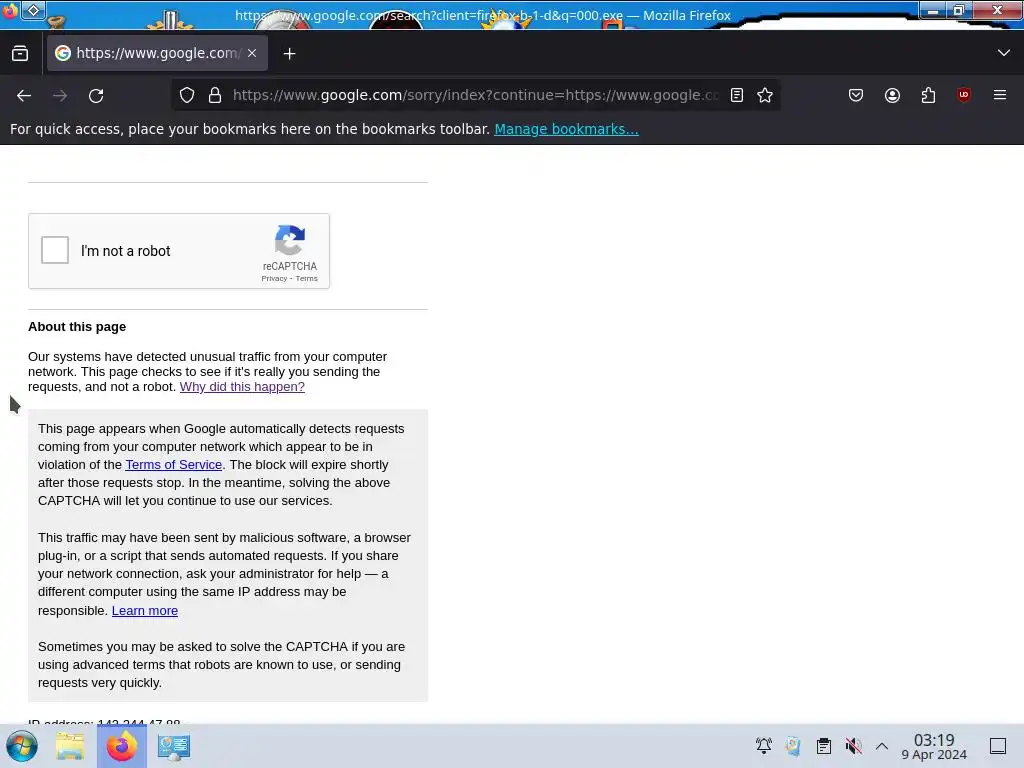Open Firefox account icon
This screenshot has height=768, width=1024.
click(x=892, y=95)
